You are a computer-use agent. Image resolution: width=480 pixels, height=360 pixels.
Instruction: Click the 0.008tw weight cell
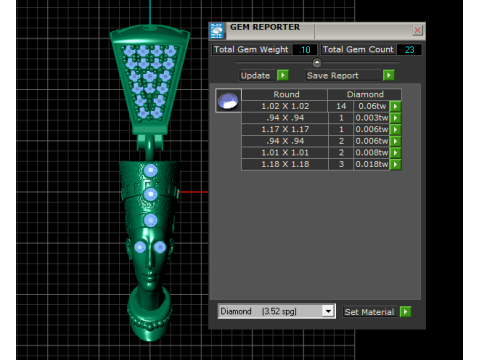pyautogui.click(x=372, y=153)
